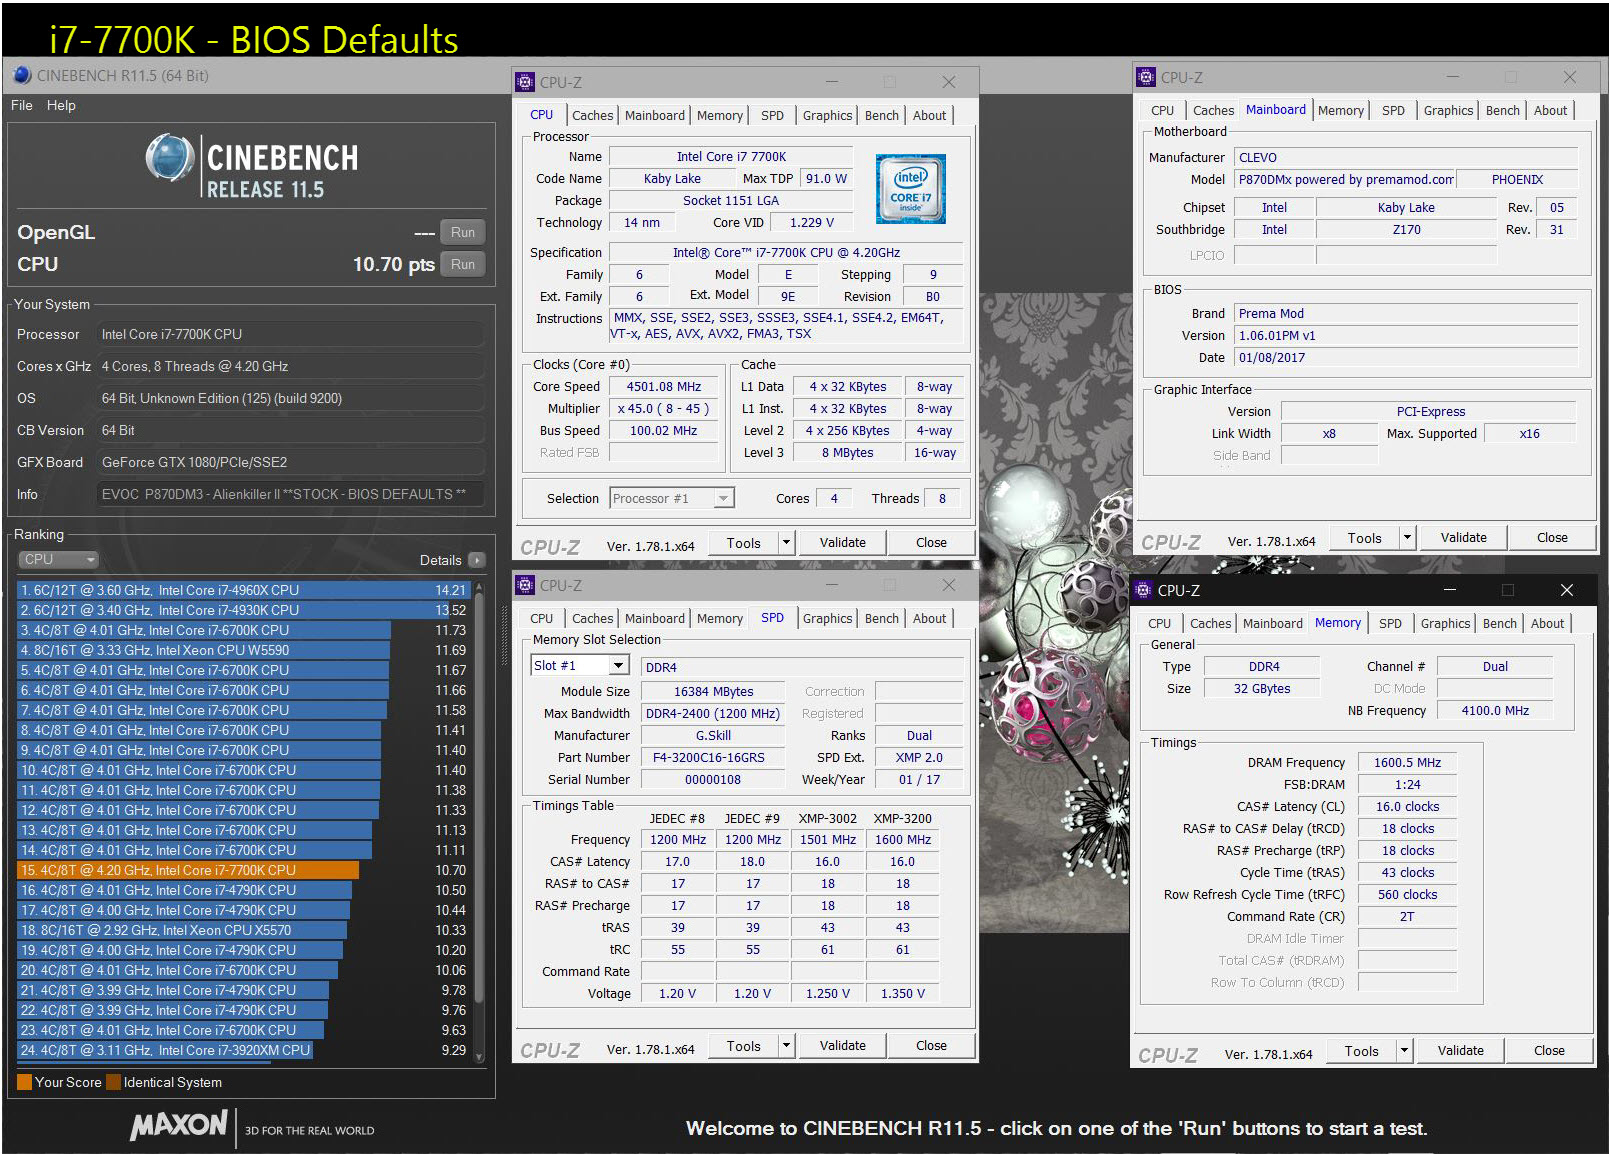Switch to Caches tab in the processor info window
Viewport: 1609px width, 1154px height.
tap(592, 115)
